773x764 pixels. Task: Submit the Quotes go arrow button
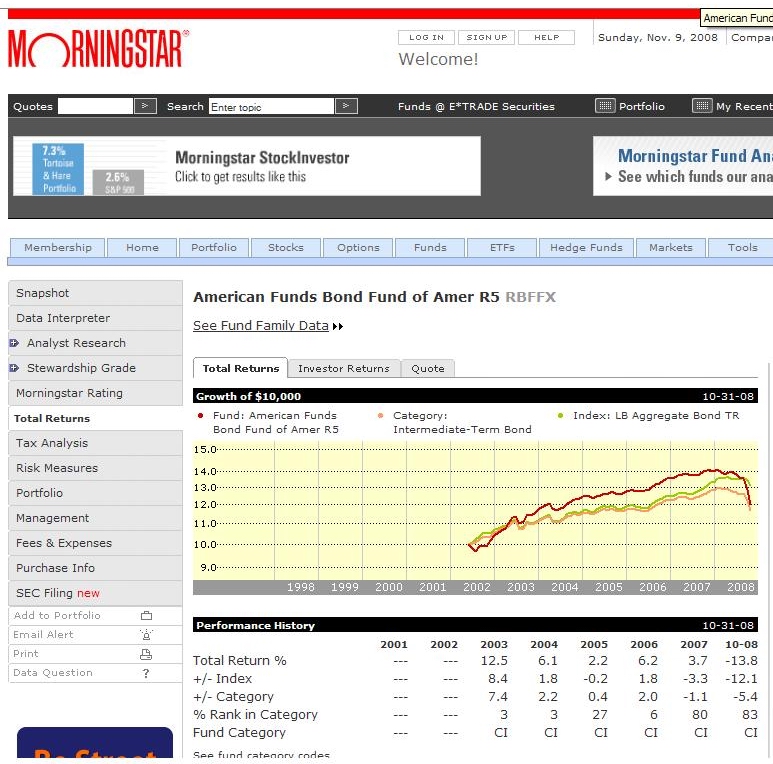pos(145,106)
